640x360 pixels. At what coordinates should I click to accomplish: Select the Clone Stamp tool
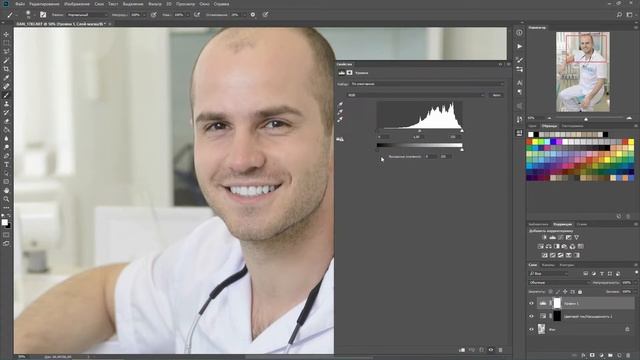[6, 104]
